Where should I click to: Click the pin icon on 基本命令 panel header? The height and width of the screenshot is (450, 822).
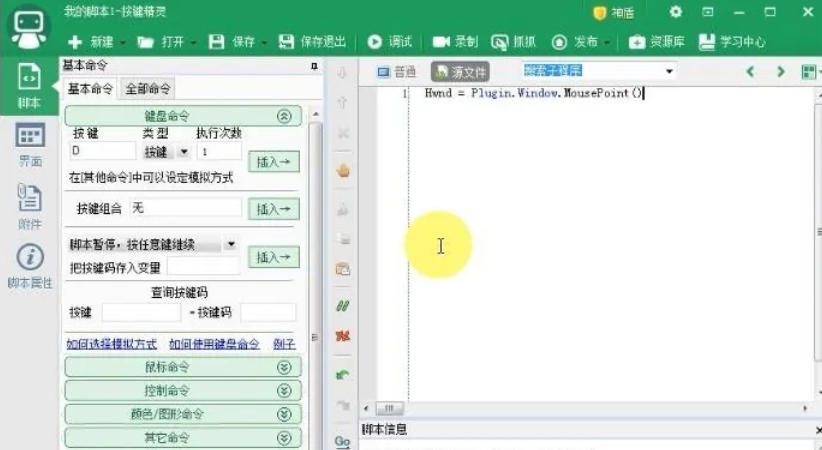pyautogui.click(x=314, y=66)
